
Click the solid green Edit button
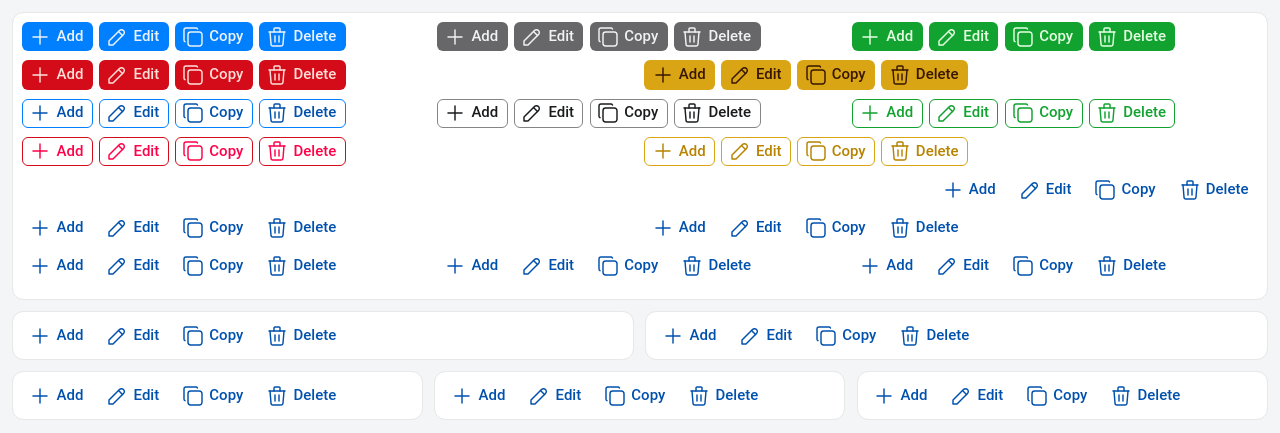963,37
